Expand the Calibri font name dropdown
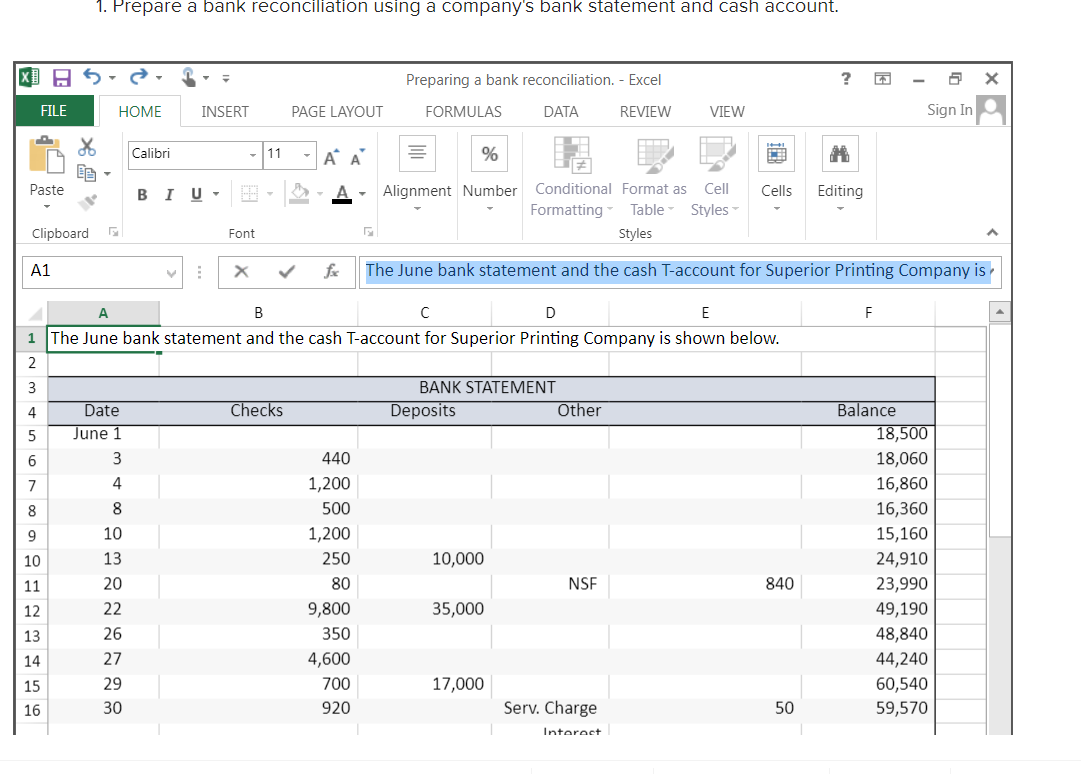This screenshot has height=774, width=1081. (x=253, y=154)
